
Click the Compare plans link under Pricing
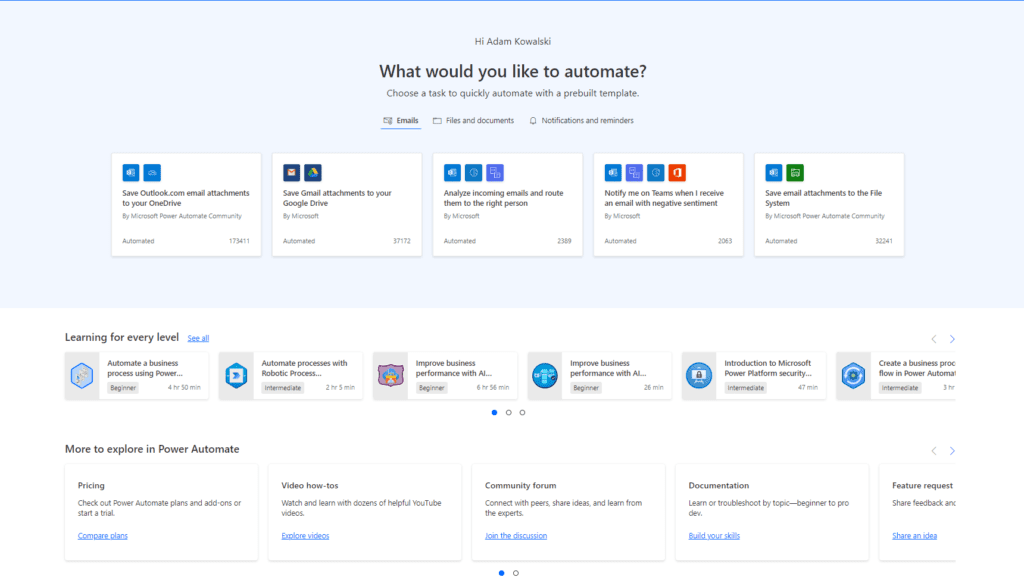(x=102, y=535)
